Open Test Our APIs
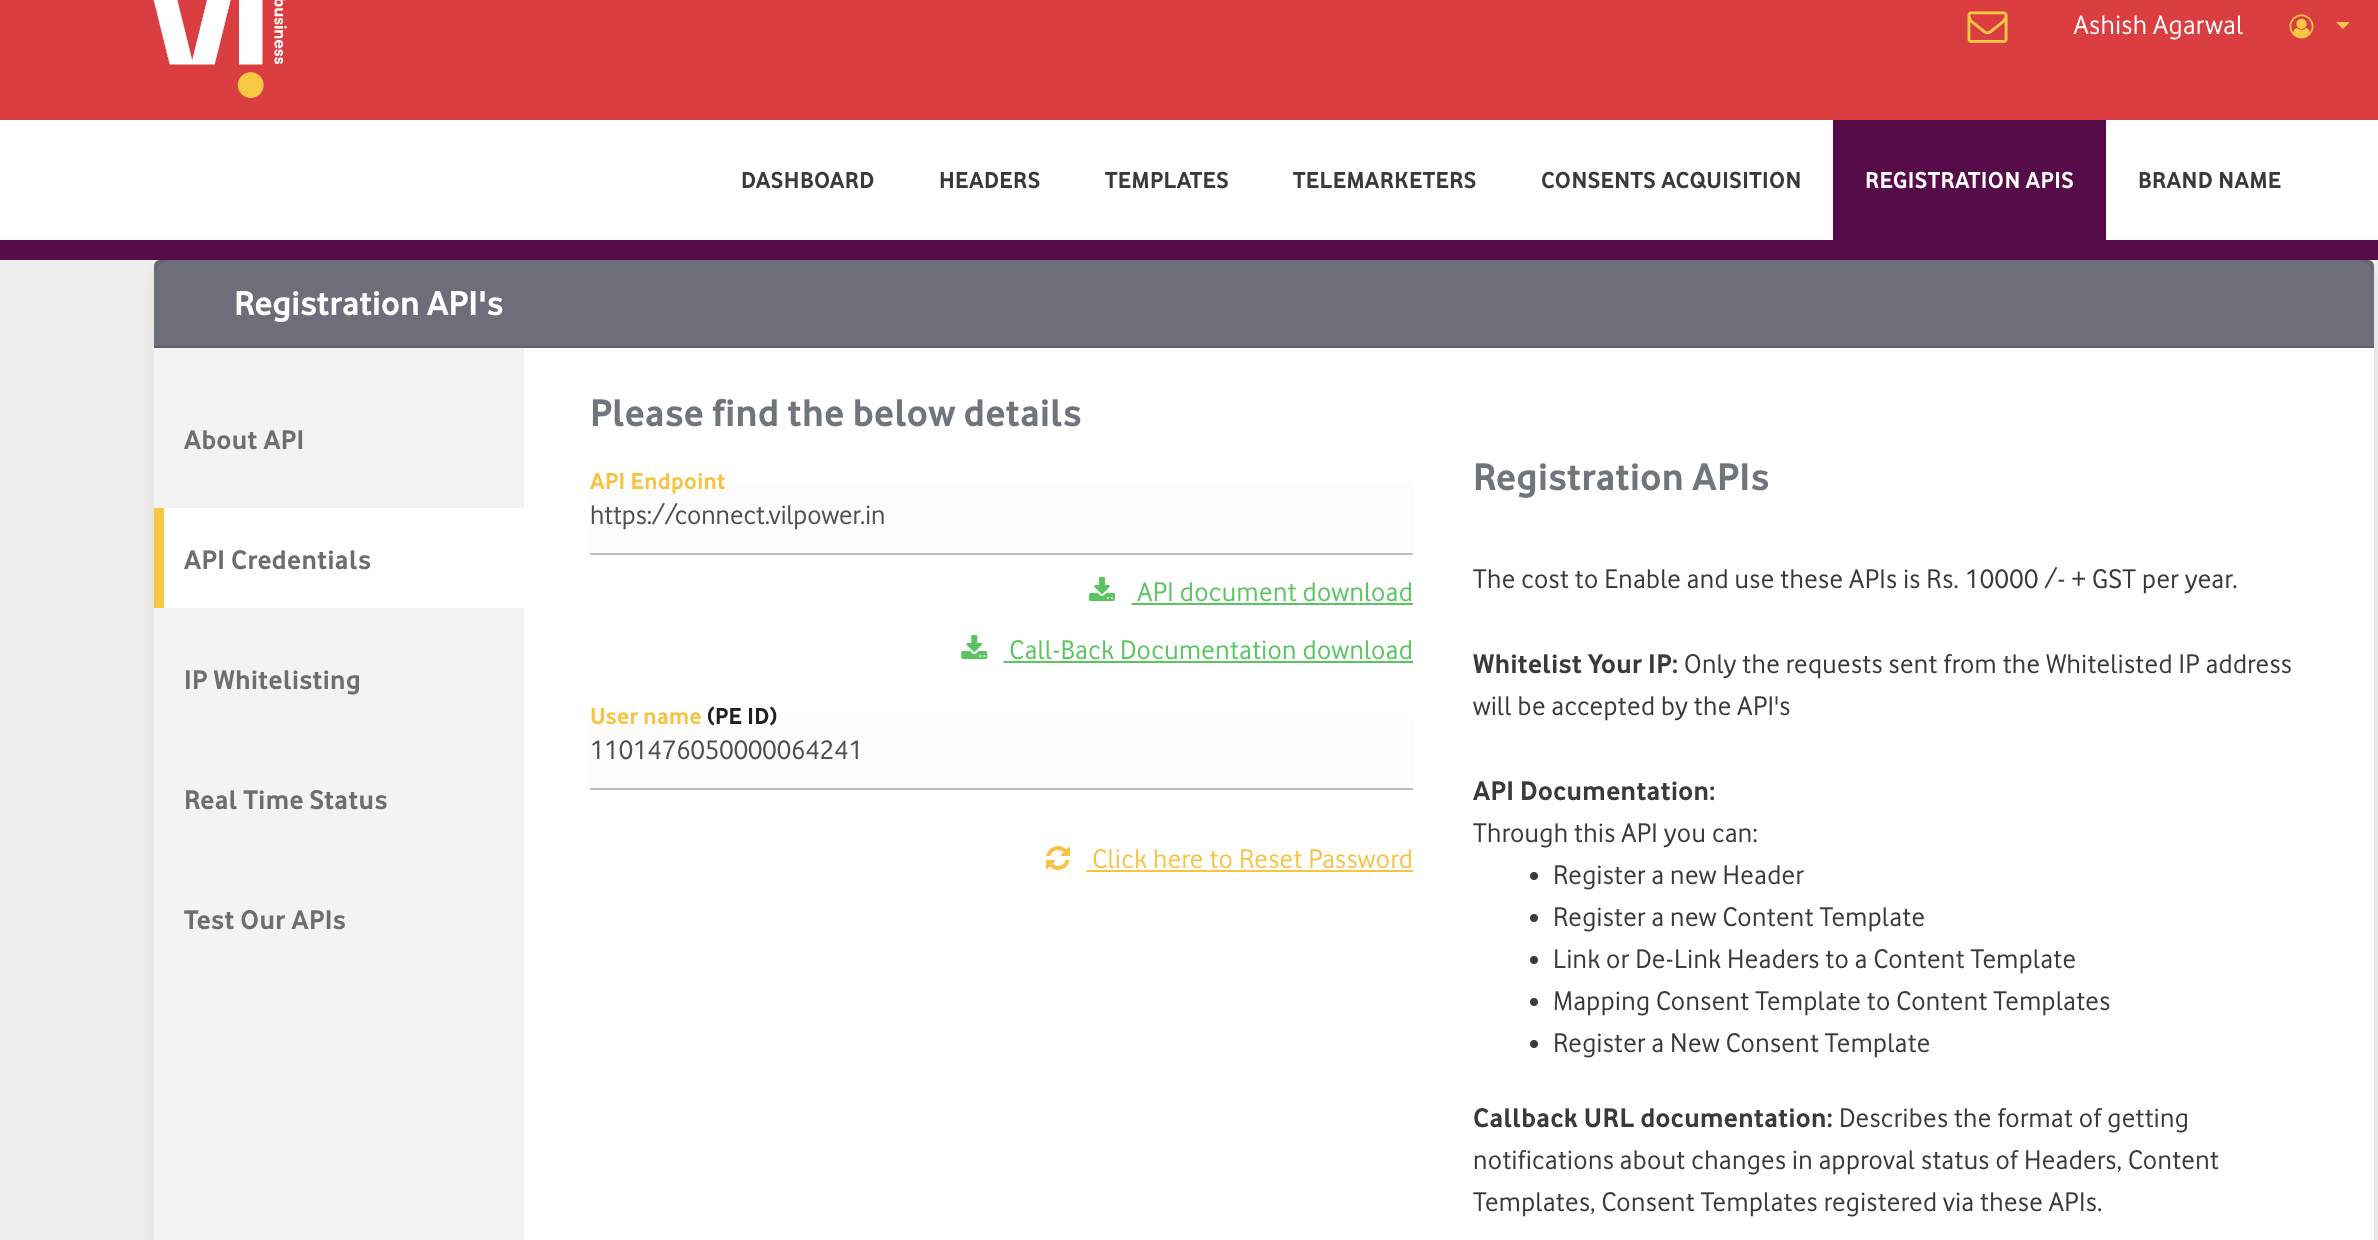This screenshot has width=2378, height=1240. (x=263, y=920)
